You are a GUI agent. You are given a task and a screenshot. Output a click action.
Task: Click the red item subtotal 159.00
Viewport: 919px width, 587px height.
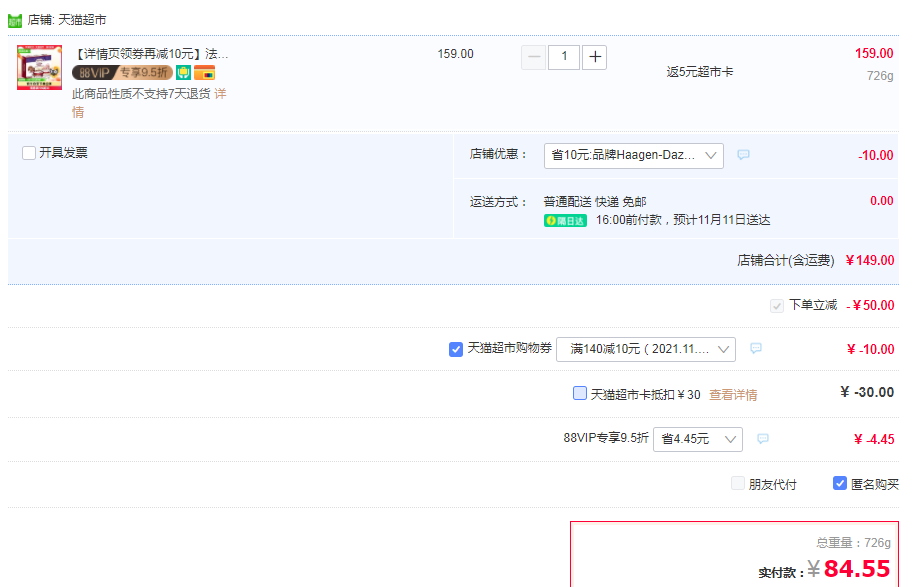(x=874, y=53)
